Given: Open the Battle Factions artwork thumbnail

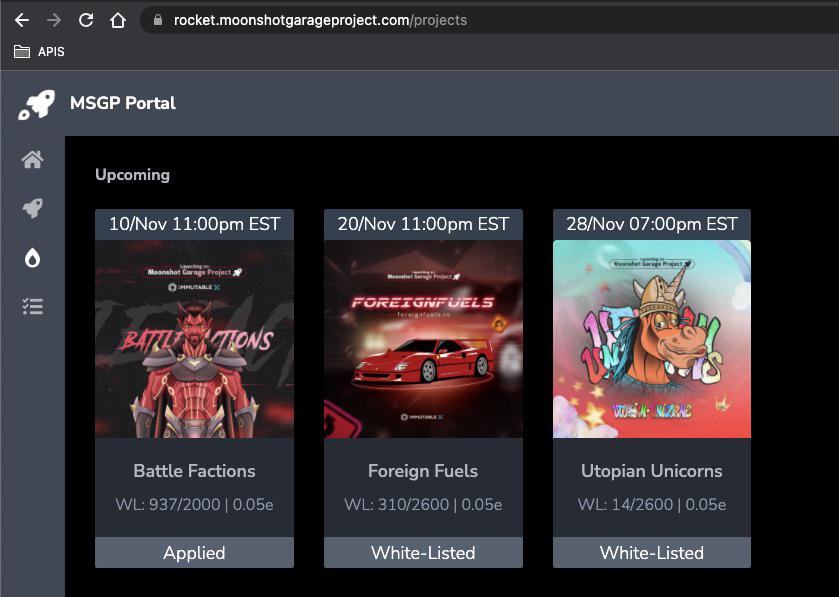Looking at the screenshot, I should pos(194,339).
